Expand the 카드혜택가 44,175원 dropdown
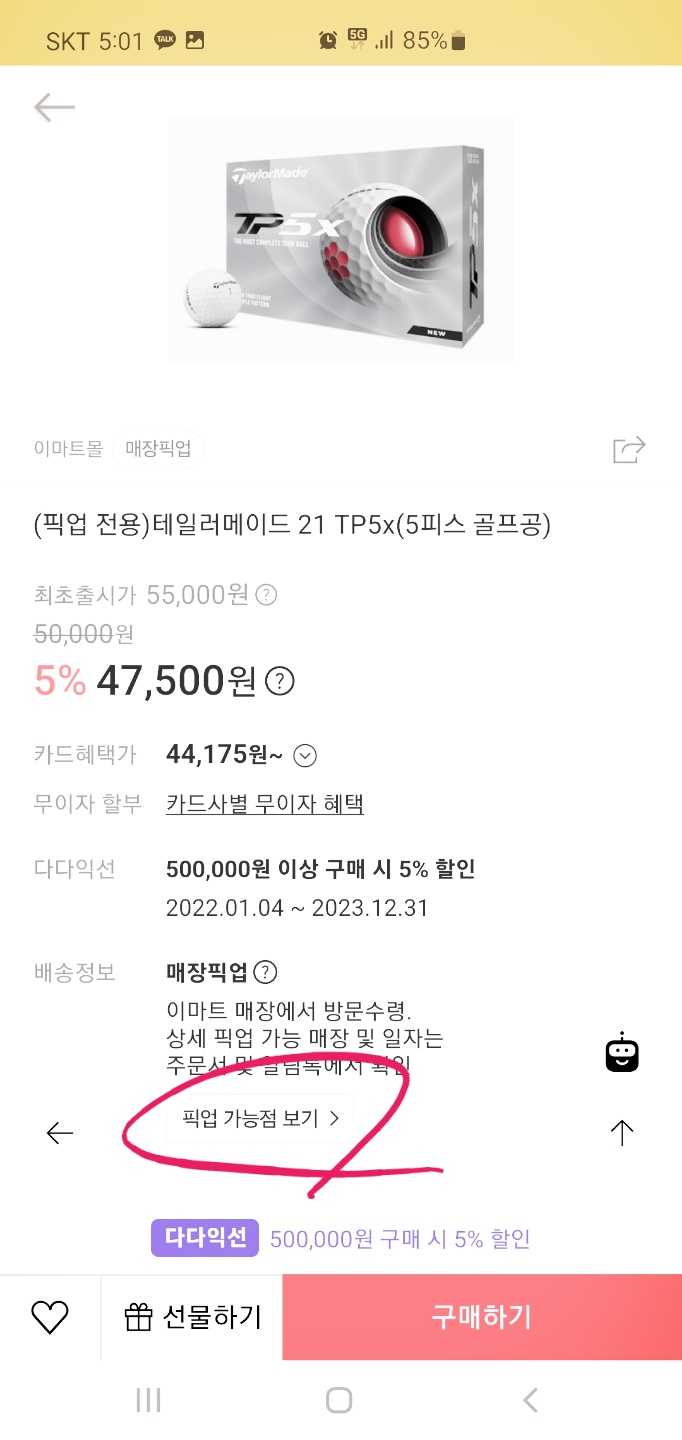The height and width of the screenshot is (1440, 682). point(306,756)
